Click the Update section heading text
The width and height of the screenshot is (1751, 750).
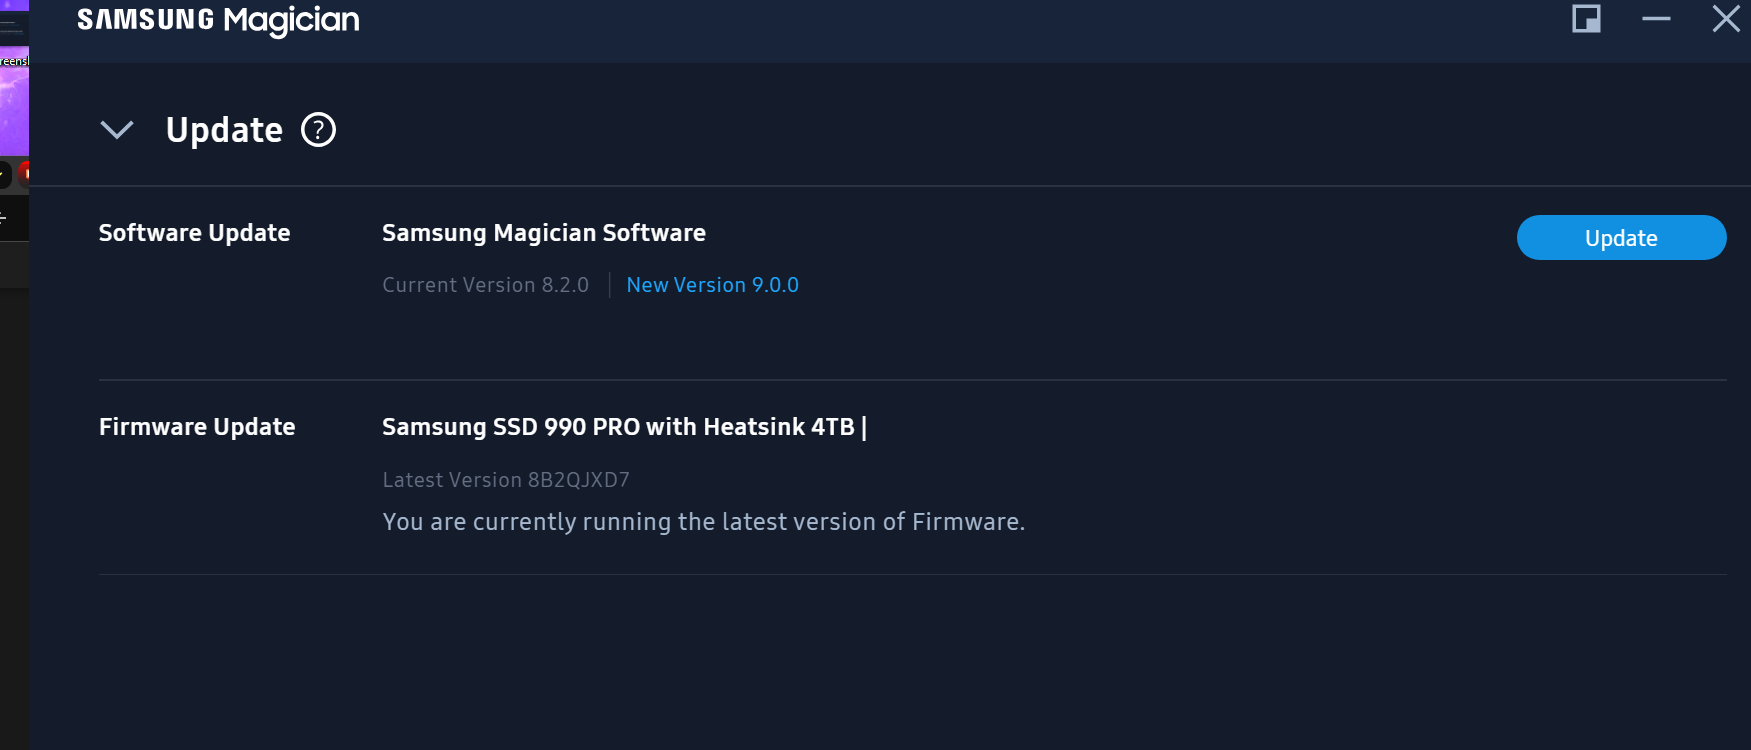click(224, 130)
